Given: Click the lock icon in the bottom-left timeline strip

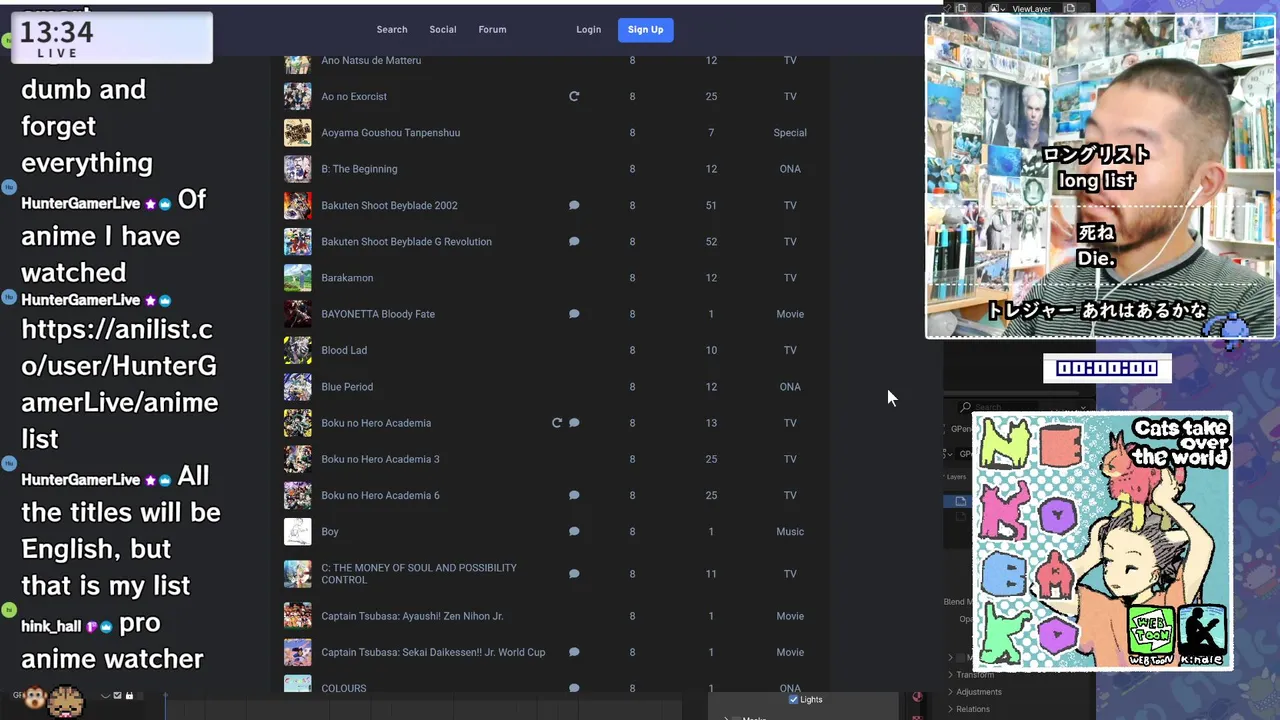Looking at the screenshot, I should click(129, 695).
